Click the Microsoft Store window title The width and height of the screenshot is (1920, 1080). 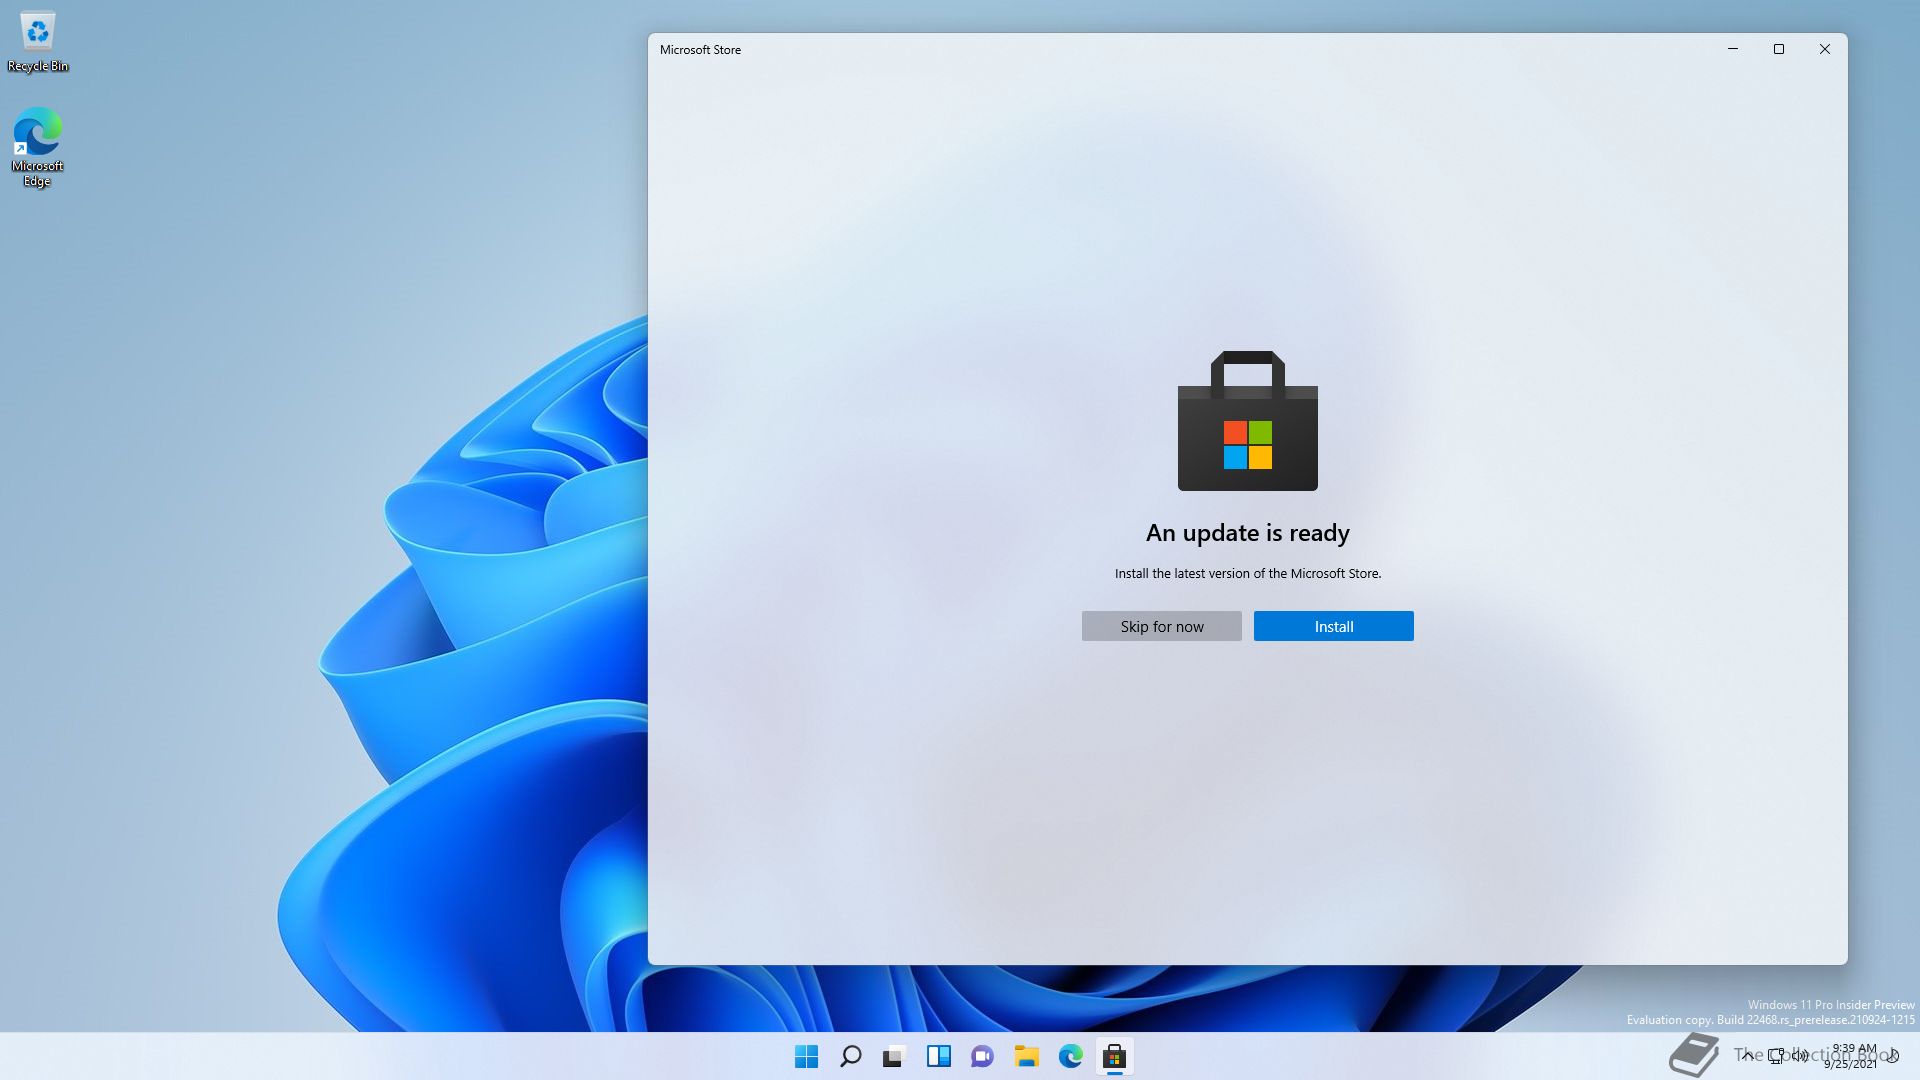(x=700, y=49)
